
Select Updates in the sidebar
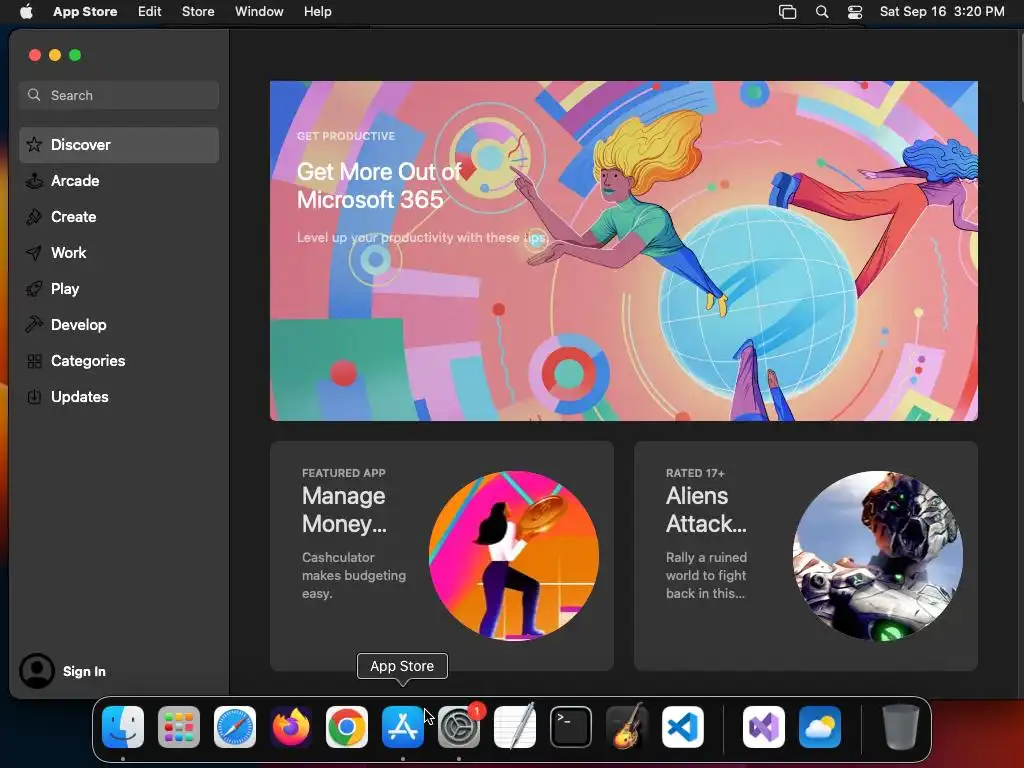(119, 396)
